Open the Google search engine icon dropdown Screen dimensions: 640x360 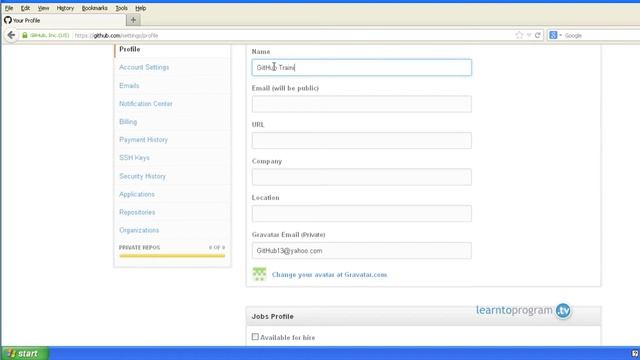pos(555,36)
